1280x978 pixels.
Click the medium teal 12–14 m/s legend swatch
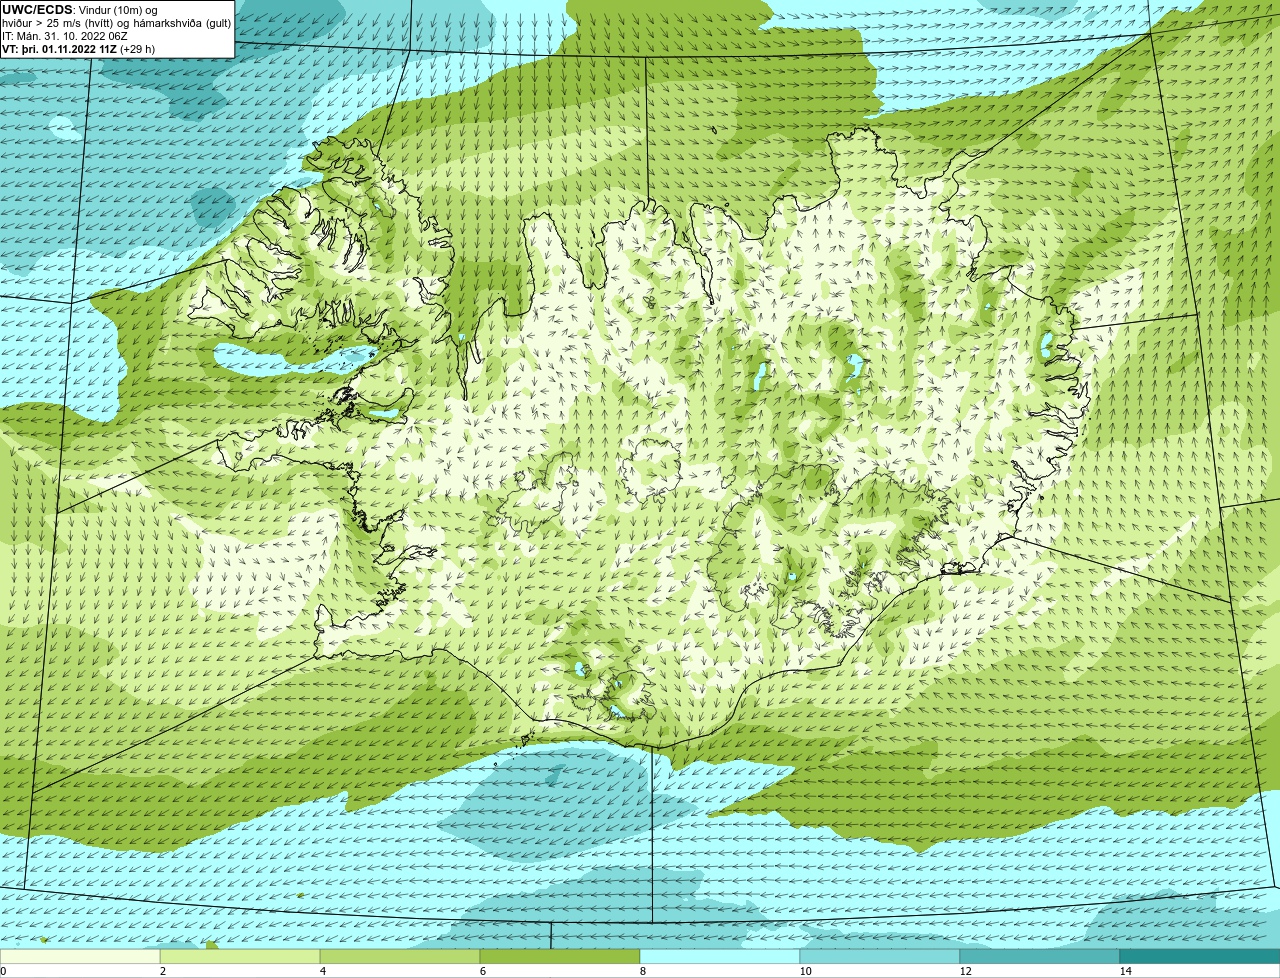[1040, 956]
